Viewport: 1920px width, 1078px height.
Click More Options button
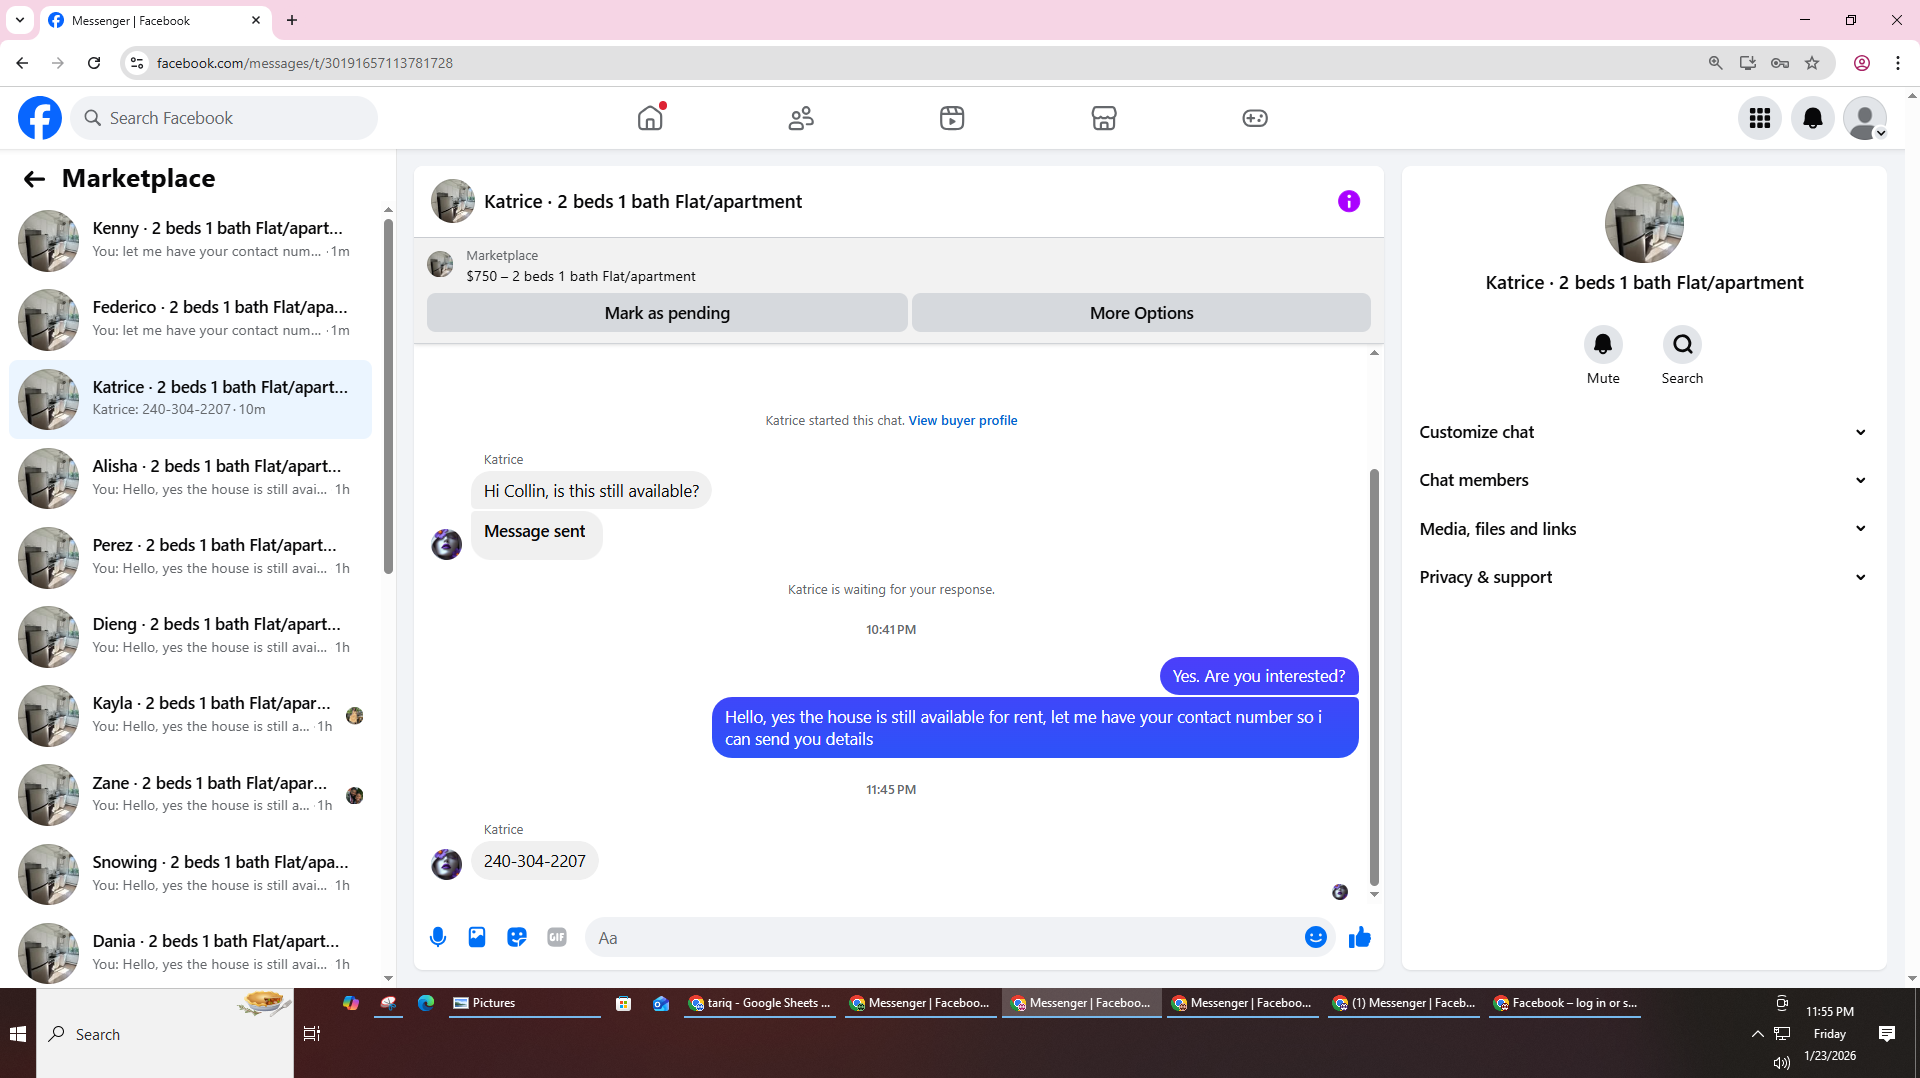pos(1141,313)
